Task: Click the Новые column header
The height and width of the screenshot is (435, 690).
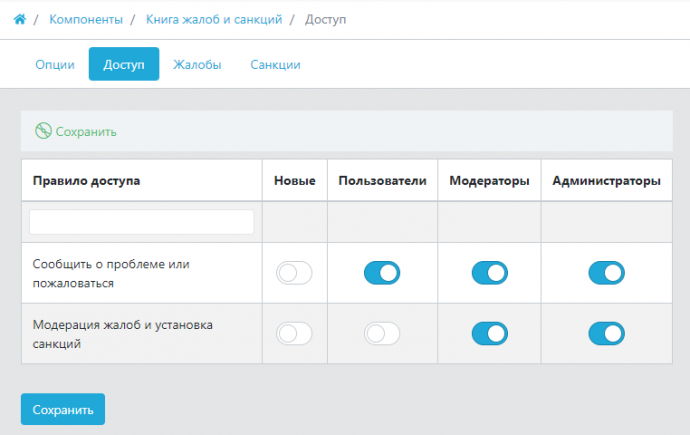Action: point(294,181)
